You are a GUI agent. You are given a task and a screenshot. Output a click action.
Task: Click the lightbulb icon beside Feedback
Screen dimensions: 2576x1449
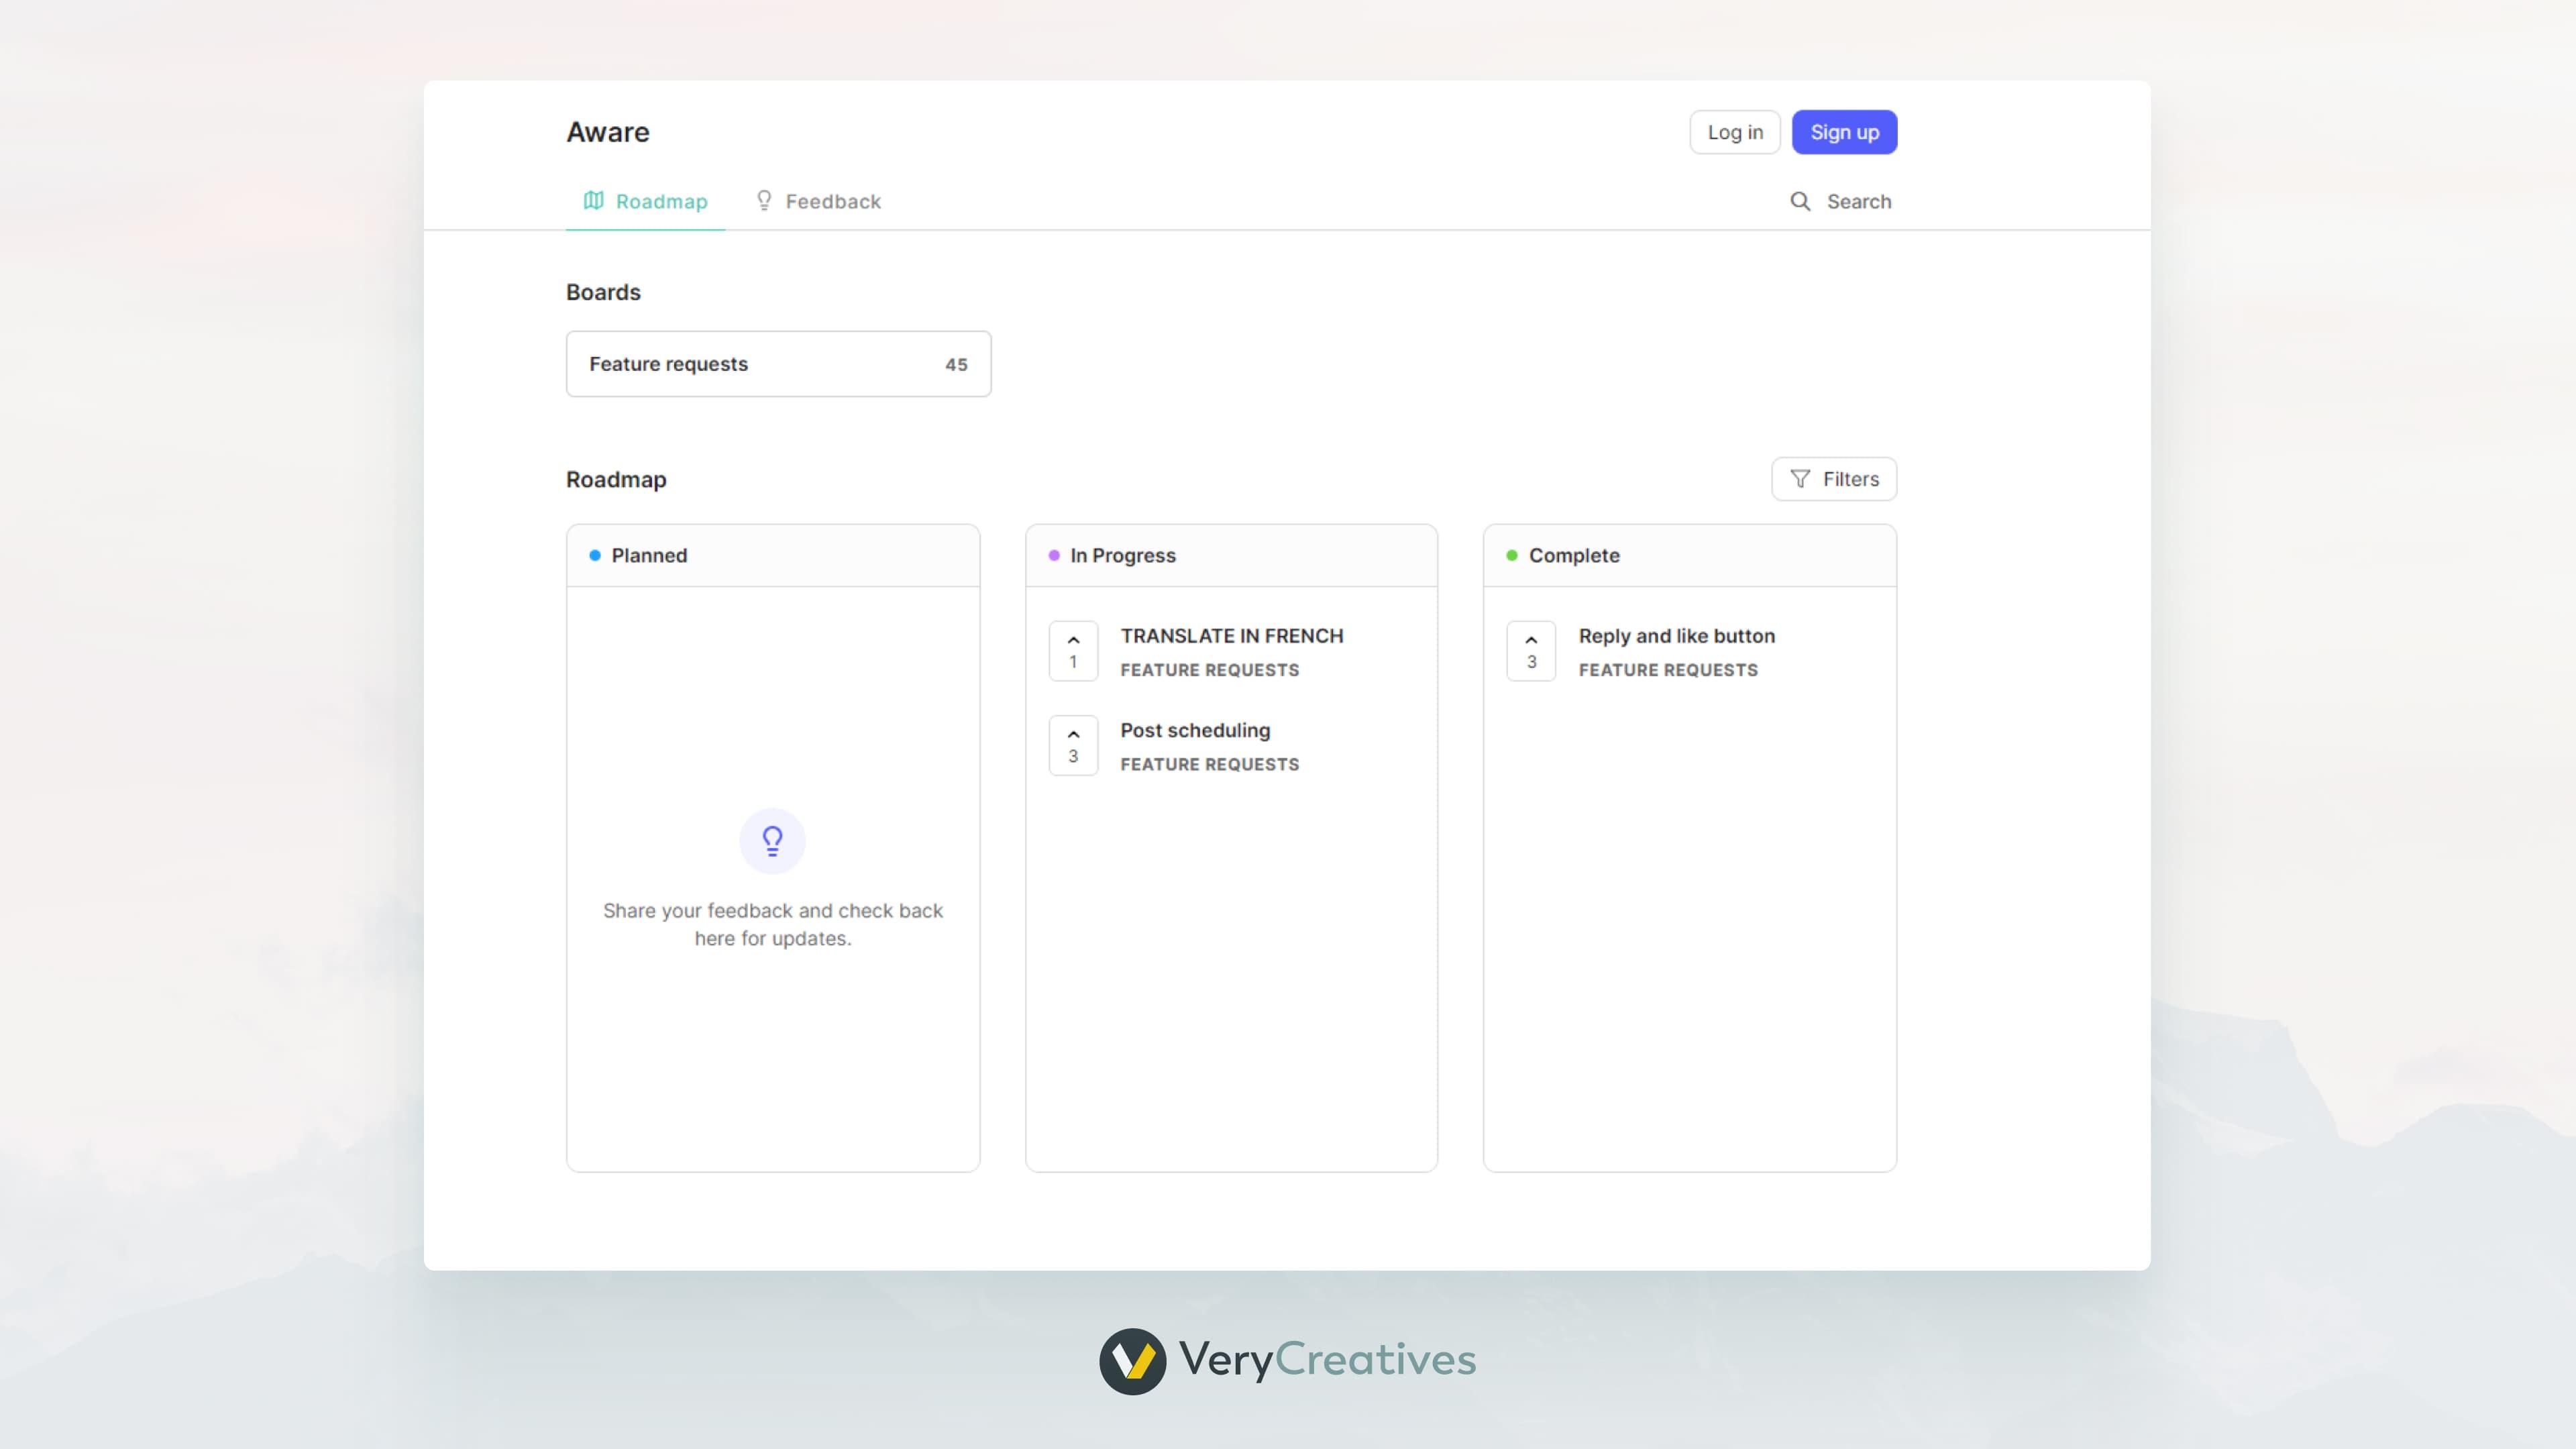click(x=764, y=200)
